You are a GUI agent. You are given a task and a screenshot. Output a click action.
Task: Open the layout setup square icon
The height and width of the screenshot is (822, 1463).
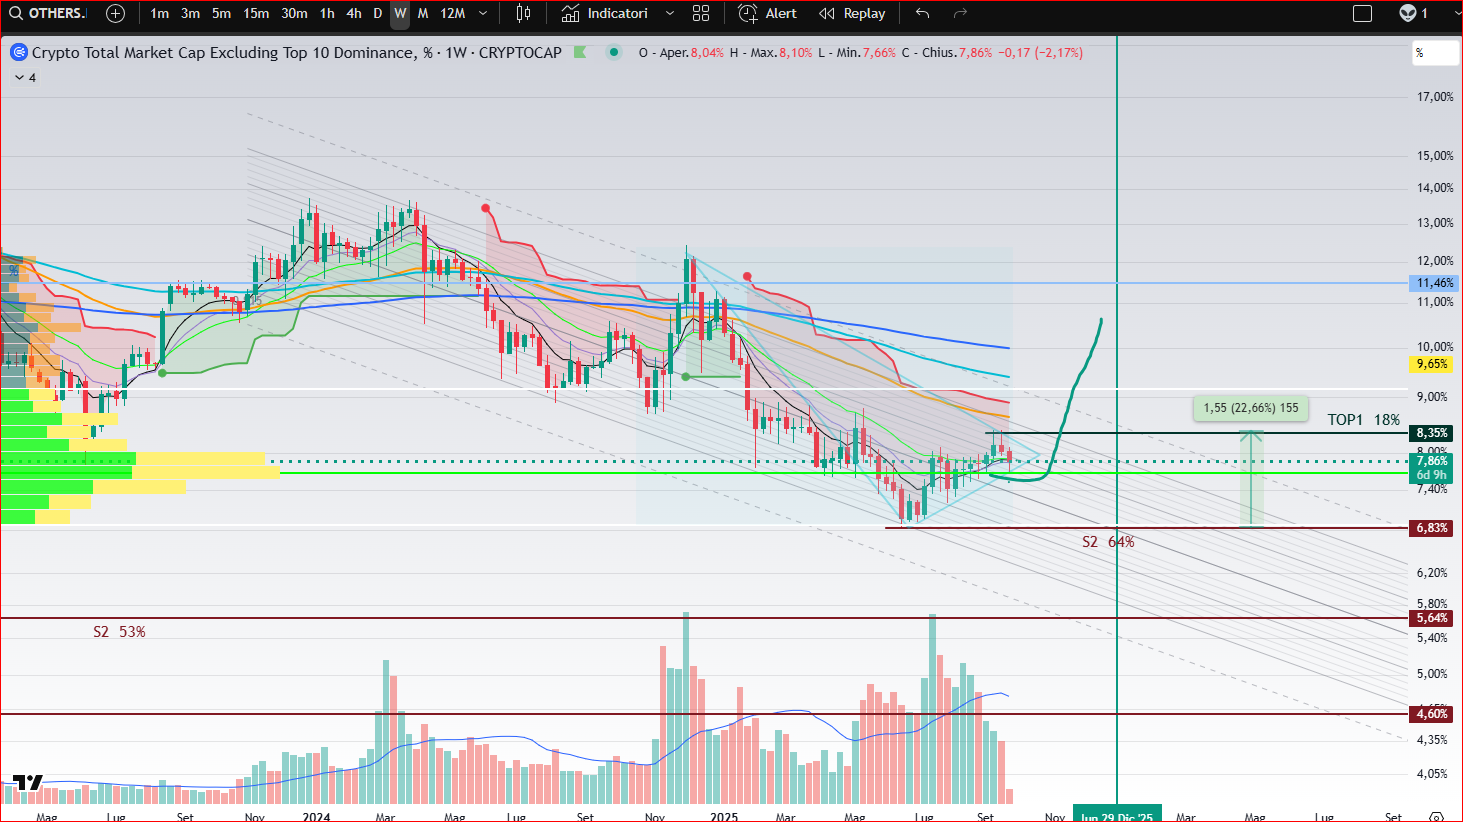coord(1362,13)
